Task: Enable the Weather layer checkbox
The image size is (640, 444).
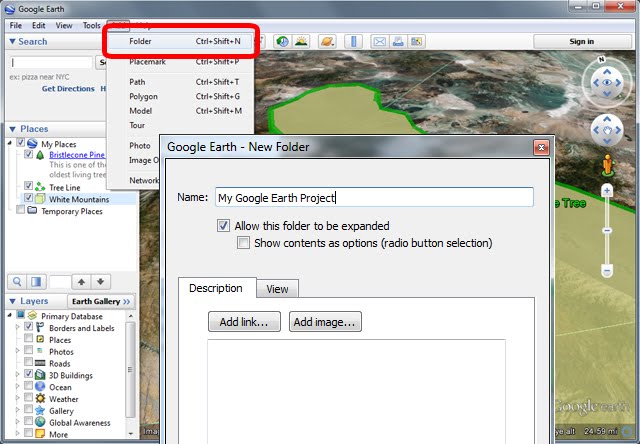Action: [28, 397]
